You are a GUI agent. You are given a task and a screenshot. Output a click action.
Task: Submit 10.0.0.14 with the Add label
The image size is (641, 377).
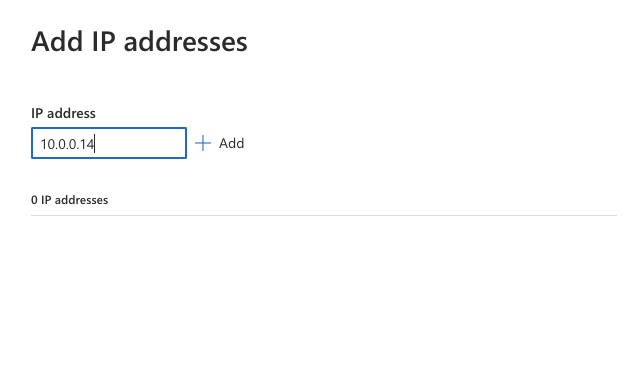click(231, 143)
